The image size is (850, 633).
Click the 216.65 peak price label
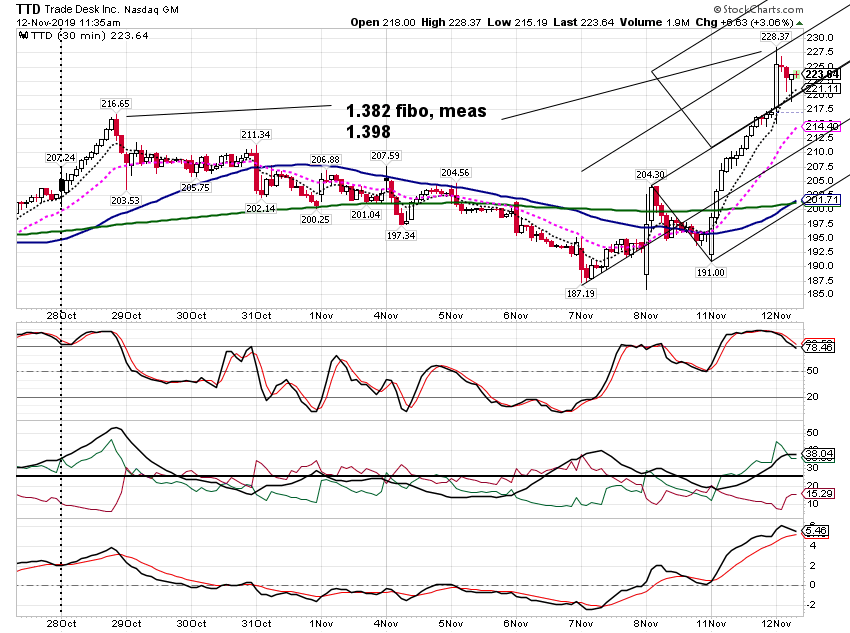tap(115, 104)
